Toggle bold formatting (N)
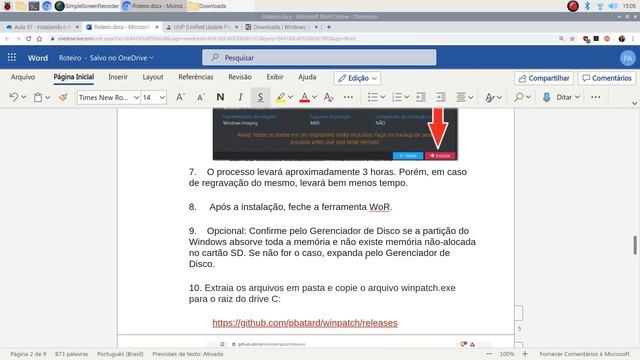 click(220, 97)
